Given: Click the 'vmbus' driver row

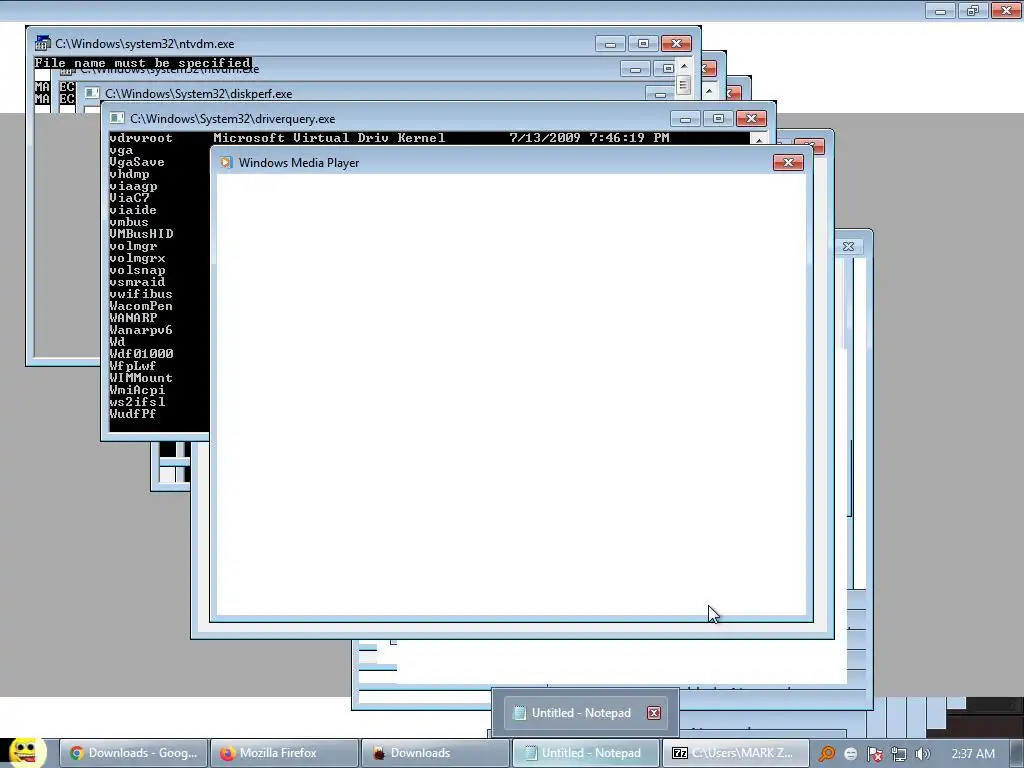Looking at the screenshot, I should [x=129, y=222].
